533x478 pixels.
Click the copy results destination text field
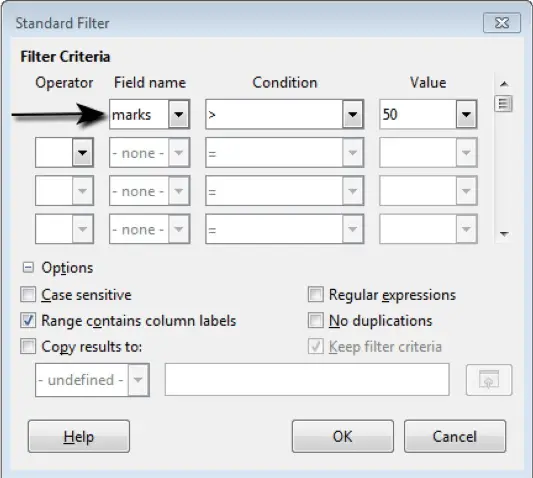307,379
